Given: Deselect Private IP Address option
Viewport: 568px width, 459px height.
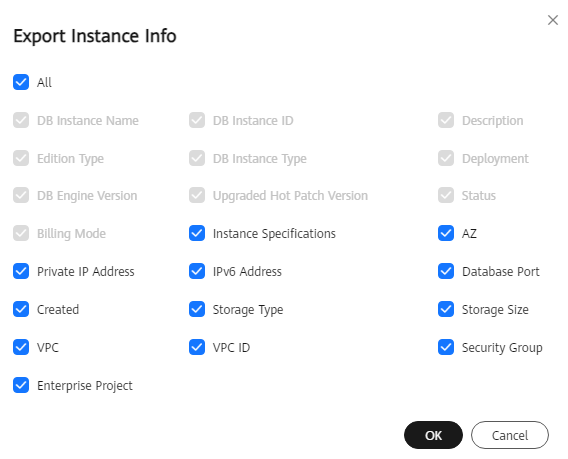Looking at the screenshot, I should (21, 271).
